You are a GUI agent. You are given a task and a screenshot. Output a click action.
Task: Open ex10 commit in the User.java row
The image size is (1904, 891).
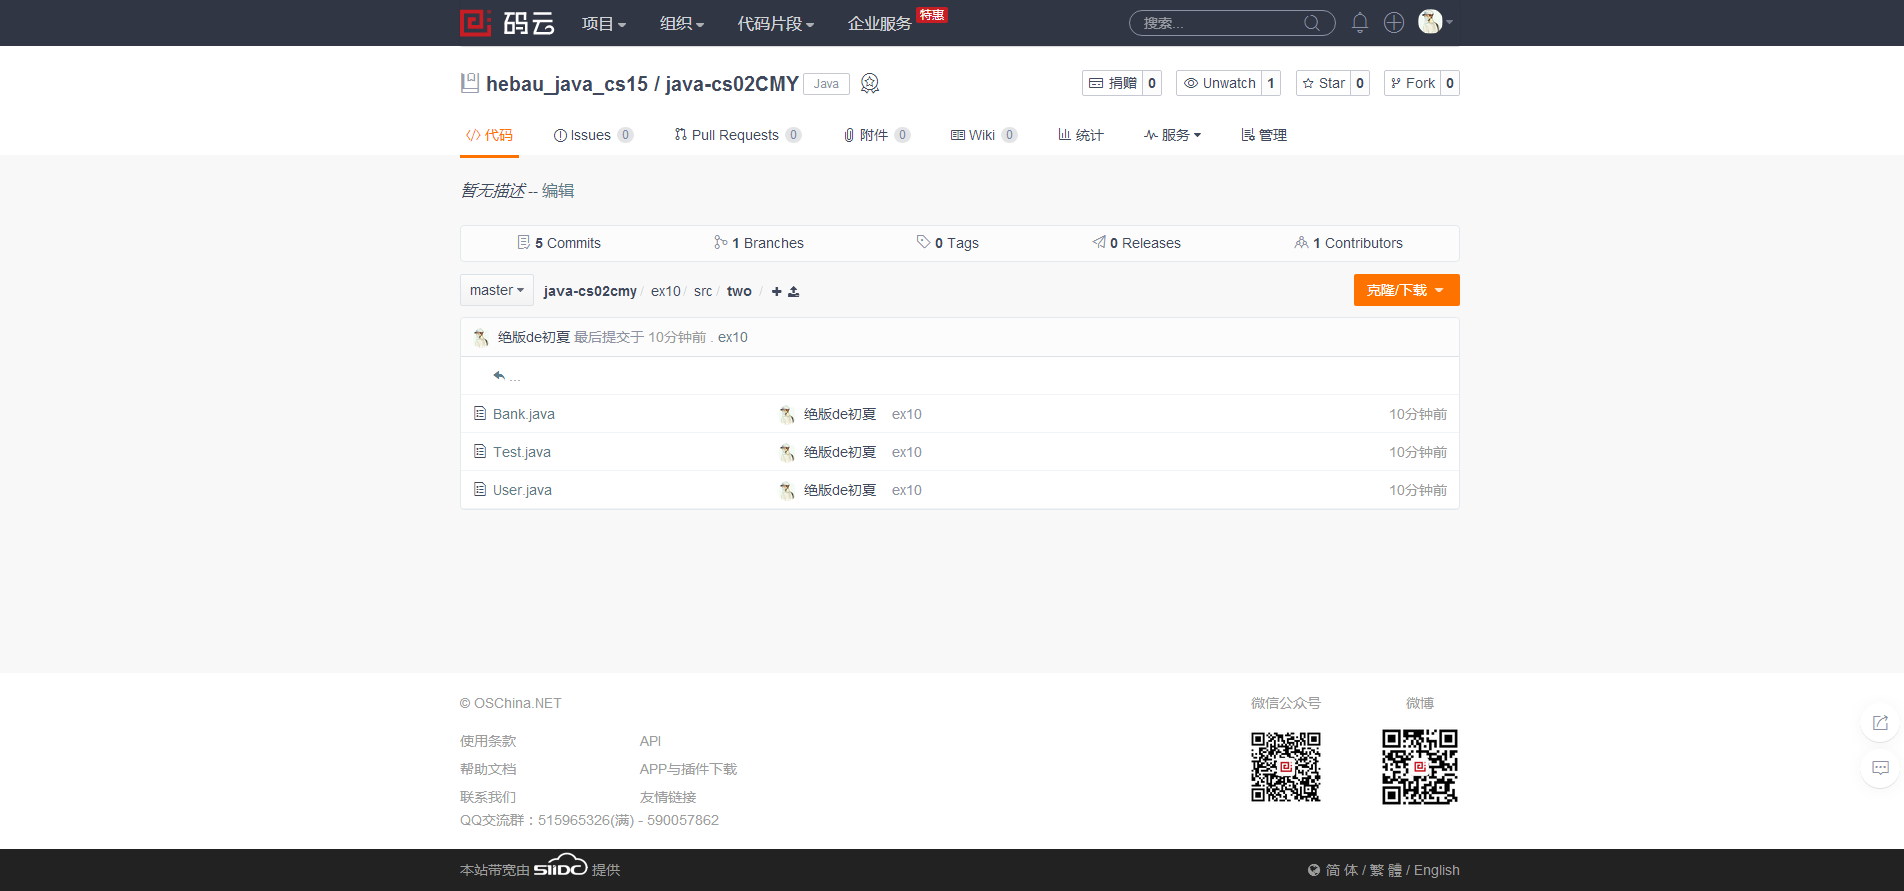[x=907, y=490]
